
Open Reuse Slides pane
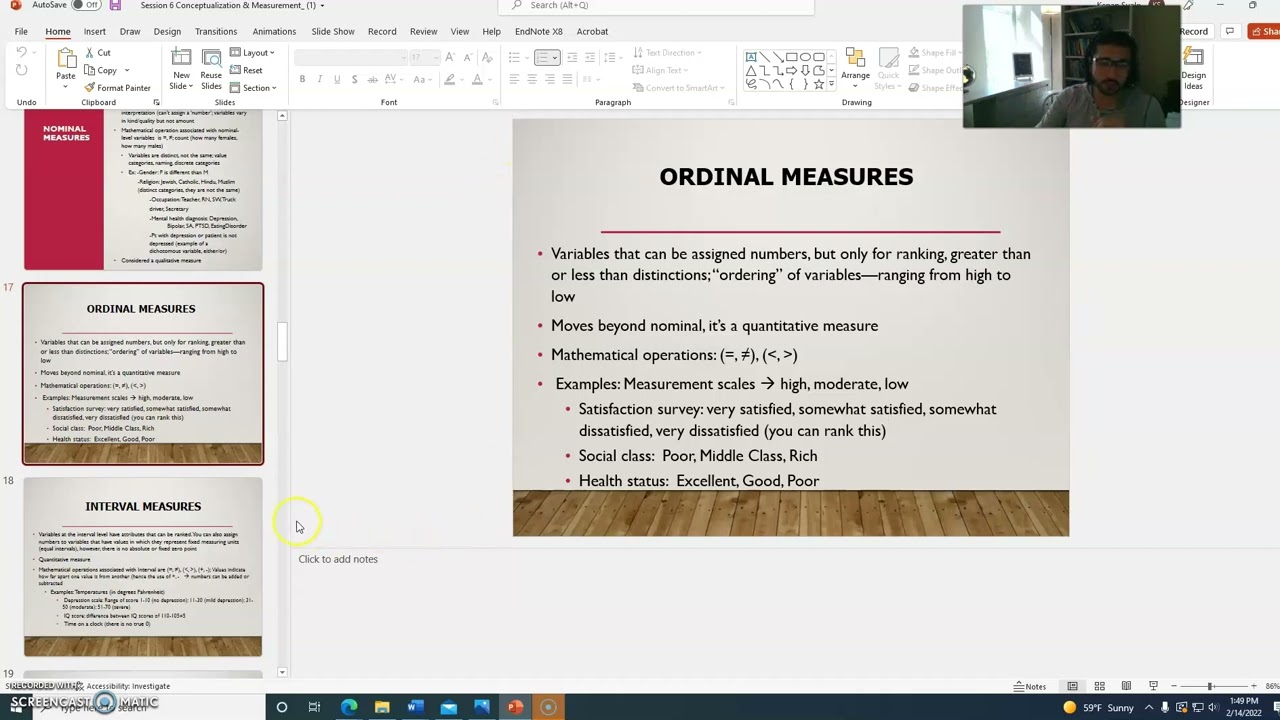pyautogui.click(x=211, y=69)
